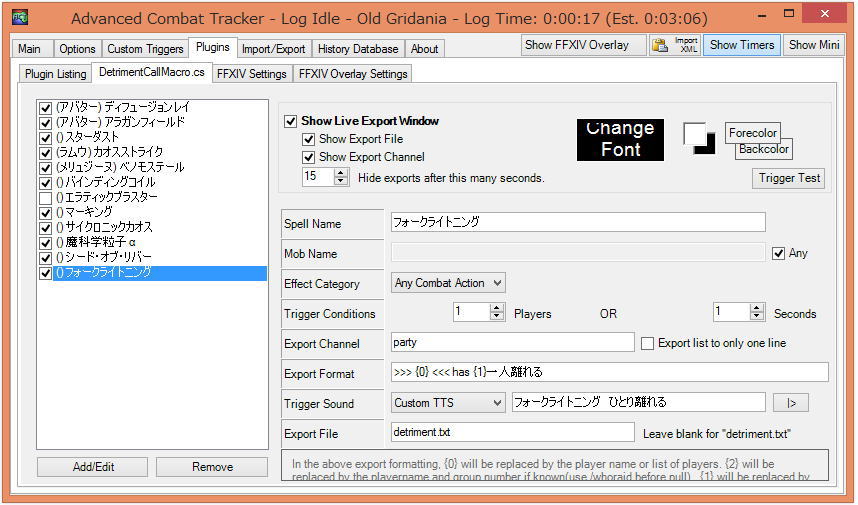Select the ベノモステール list entry
This screenshot has height=505, width=858.
click(120, 167)
